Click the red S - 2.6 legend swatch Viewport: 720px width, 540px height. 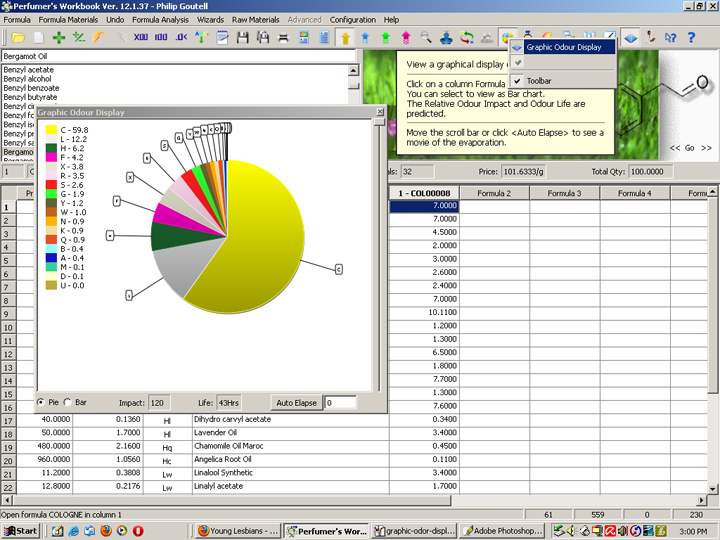point(51,185)
